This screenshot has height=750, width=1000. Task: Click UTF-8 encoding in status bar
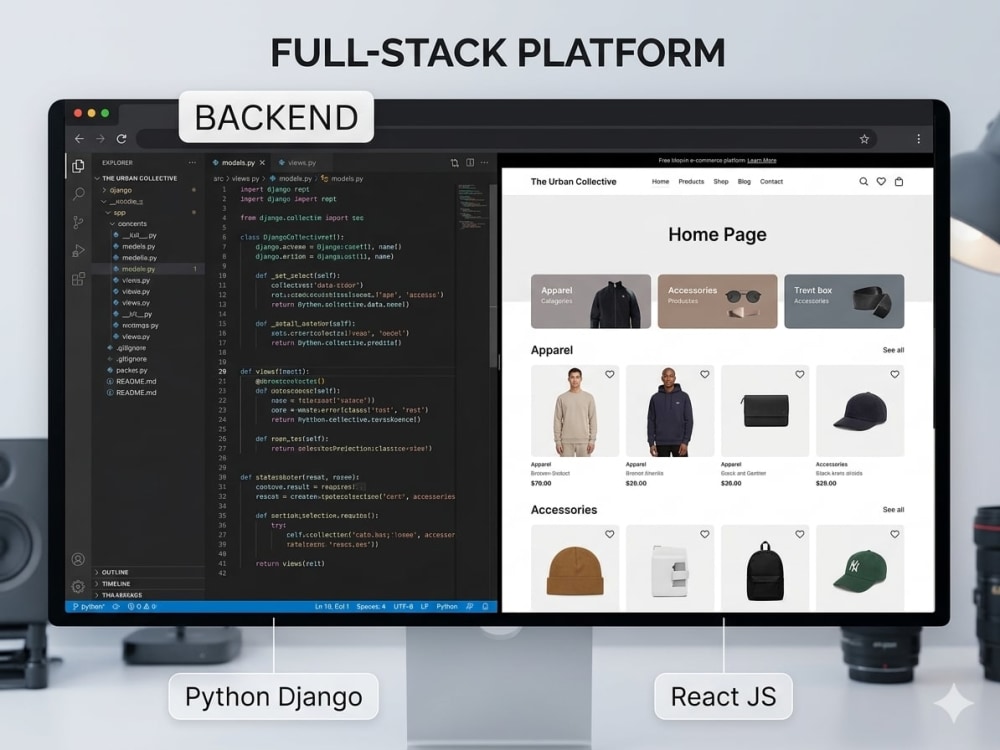(x=403, y=607)
